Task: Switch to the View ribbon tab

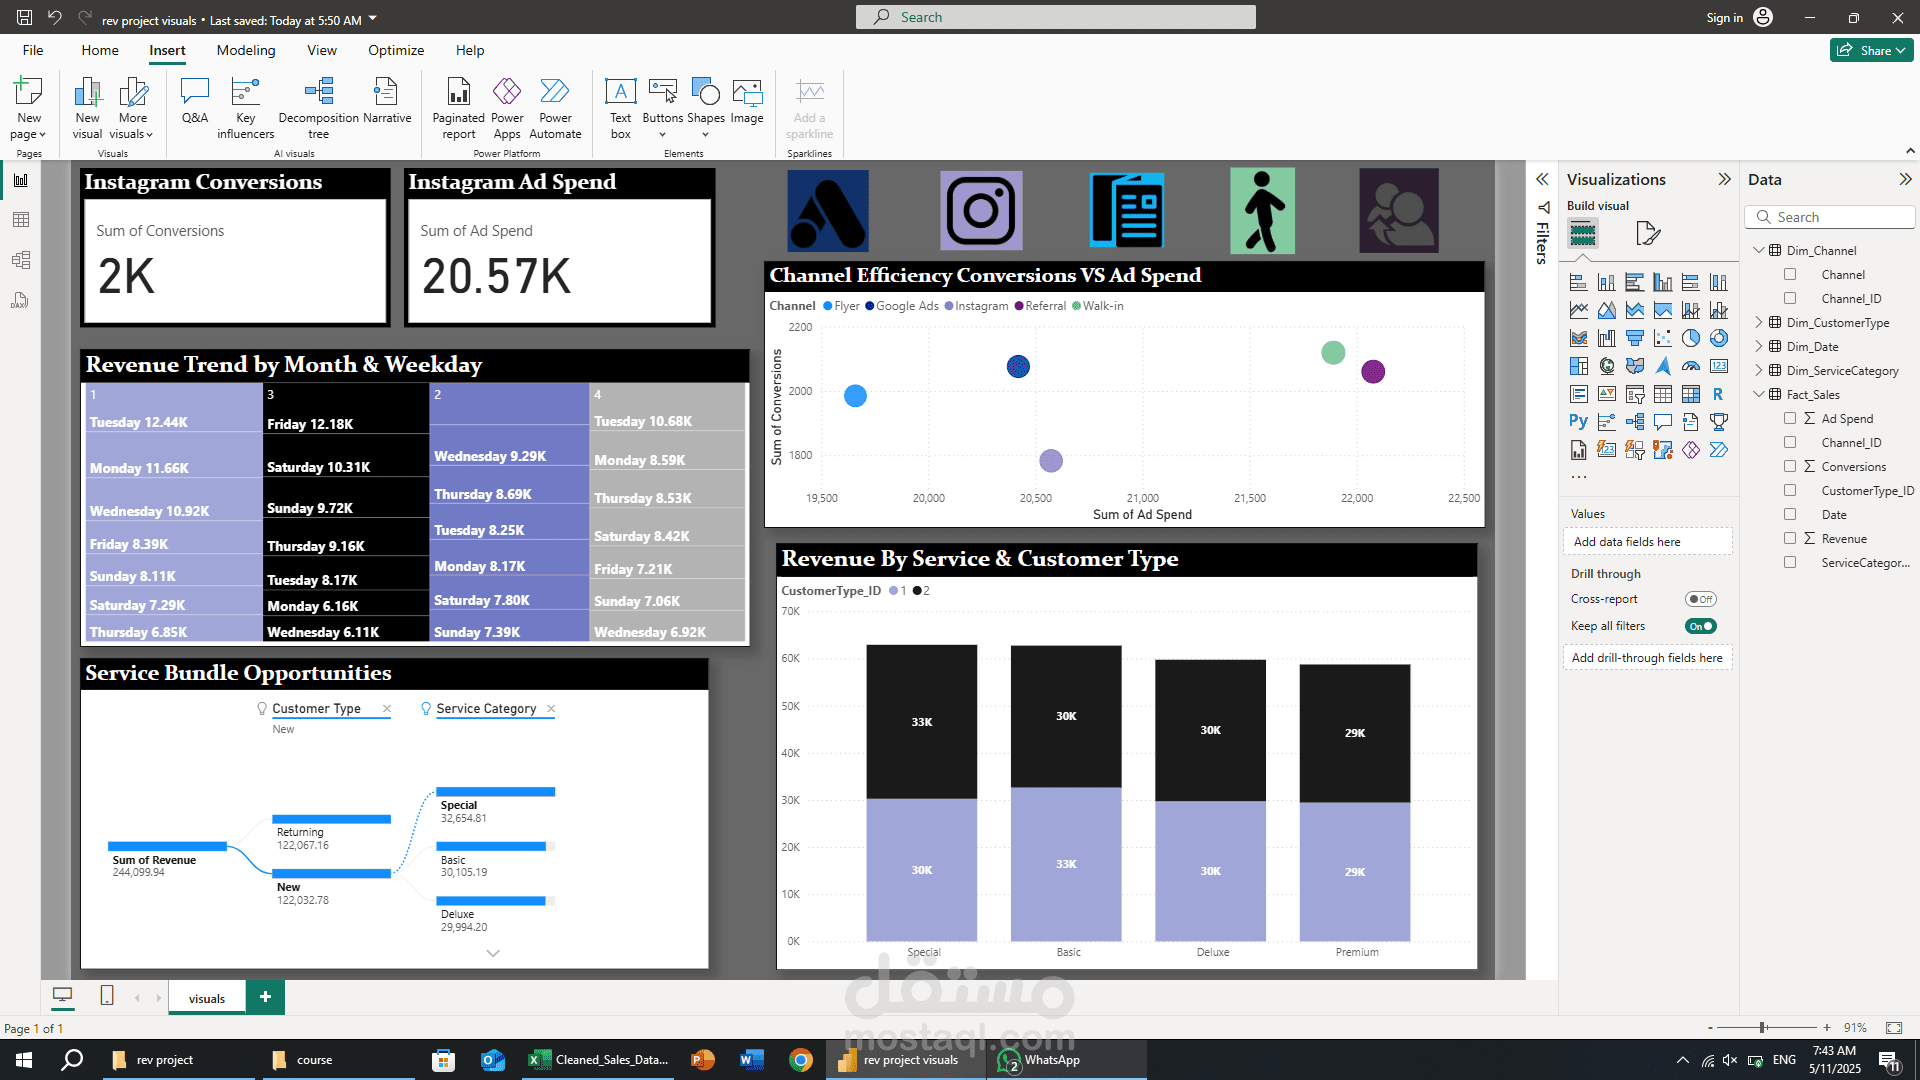Action: pos(321,50)
